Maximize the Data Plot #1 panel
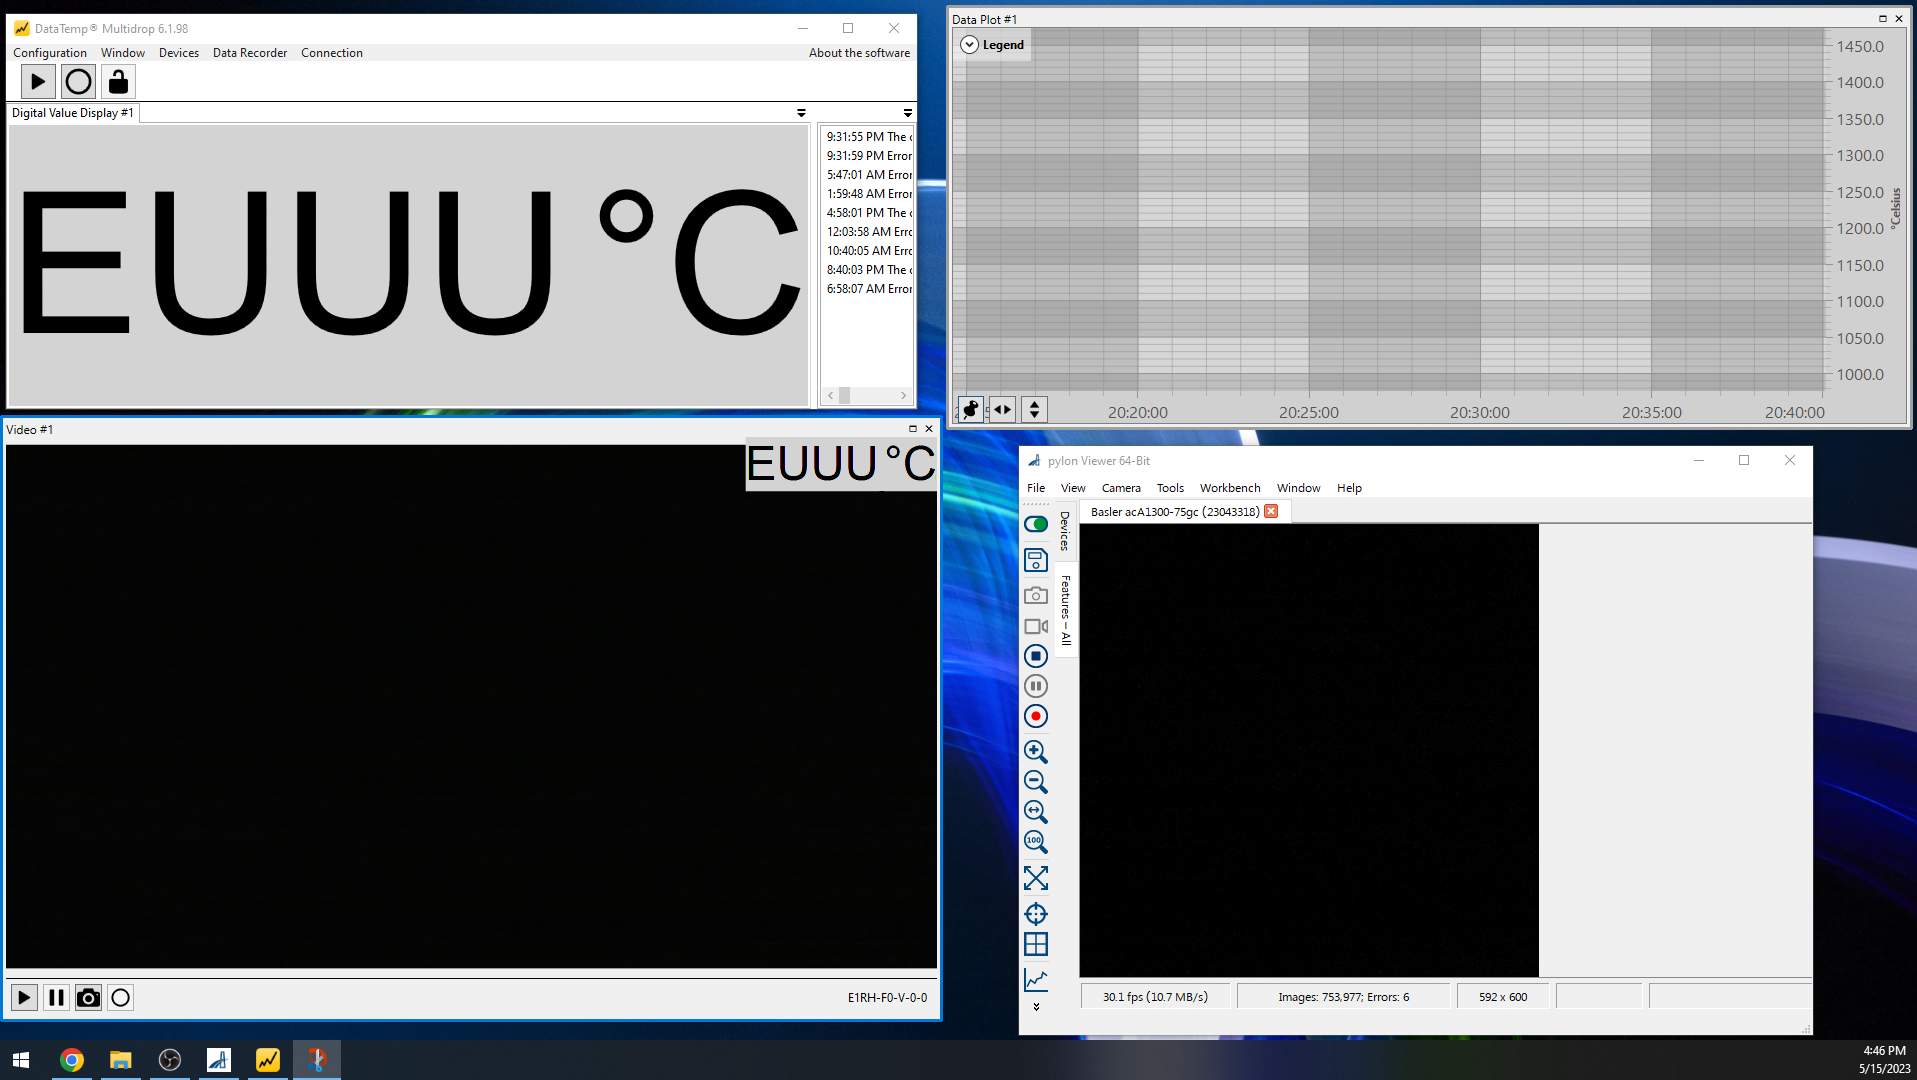The height and width of the screenshot is (1080, 1917). click(x=1882, y=19)
